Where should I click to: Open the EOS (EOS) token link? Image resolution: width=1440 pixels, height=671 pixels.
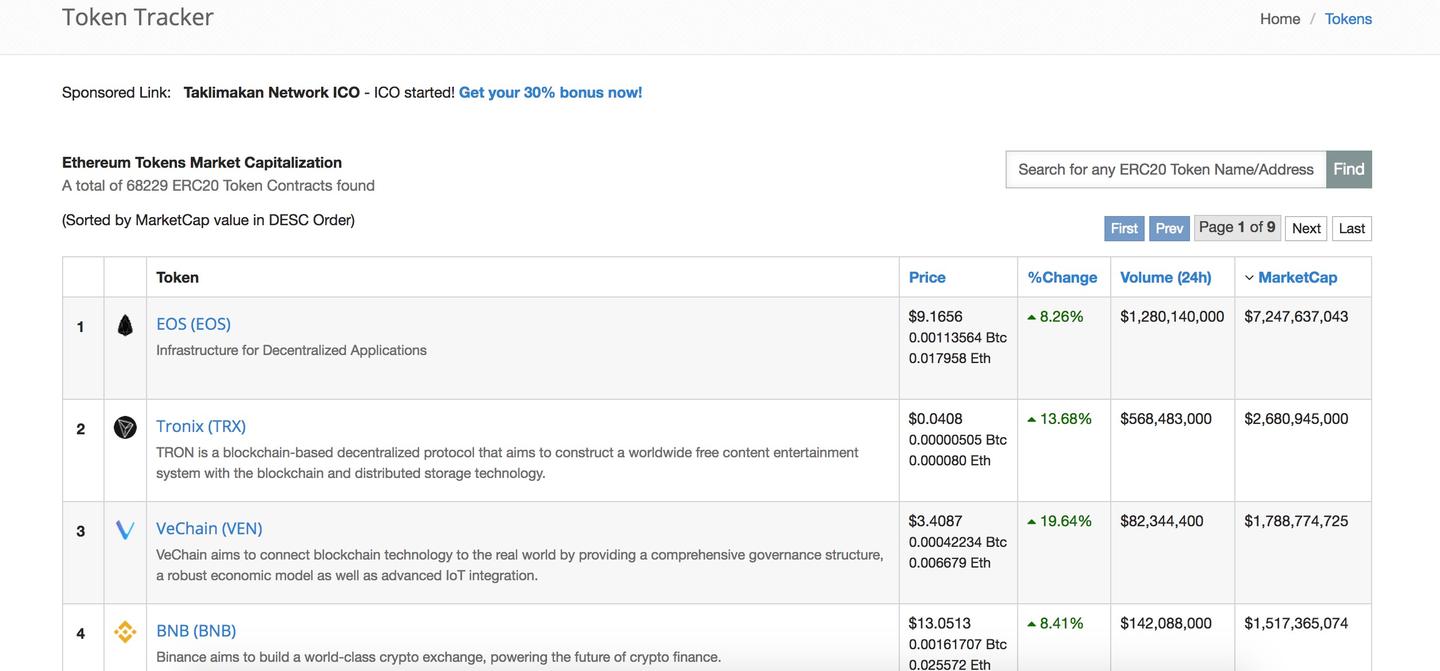(x=193, y=324)
